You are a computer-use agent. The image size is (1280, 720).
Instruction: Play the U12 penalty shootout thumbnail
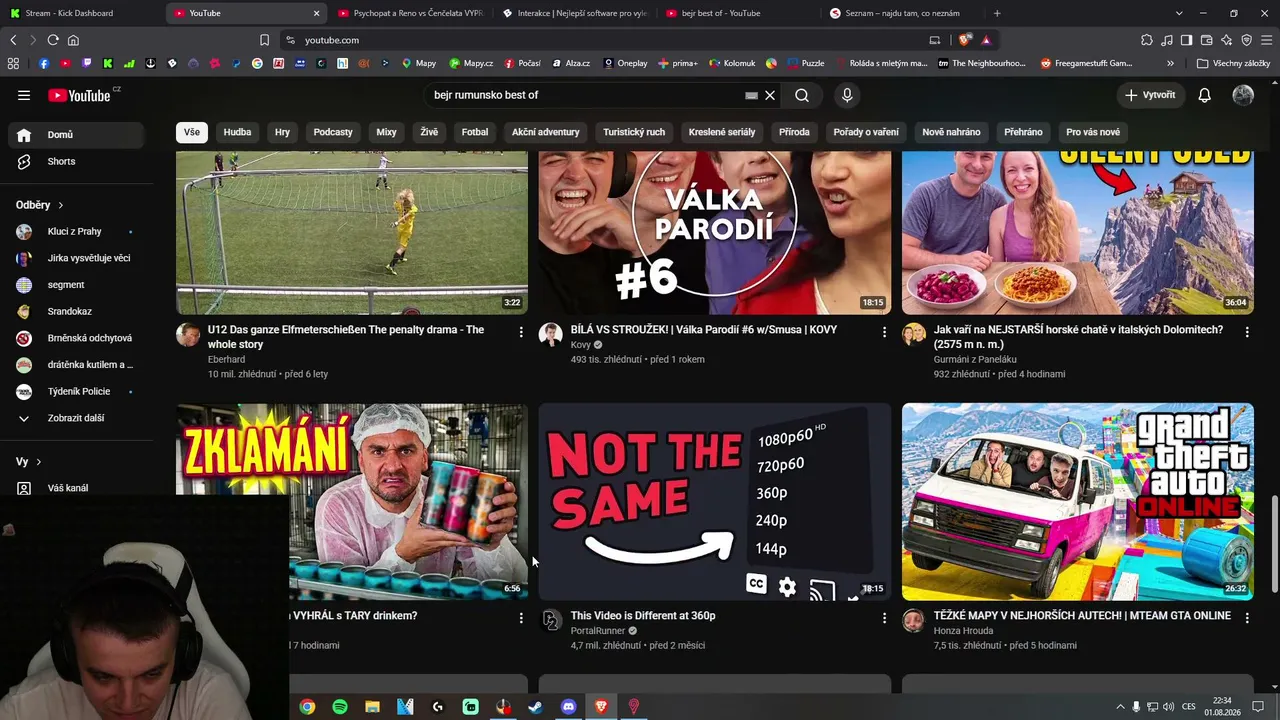pos(352,233)
